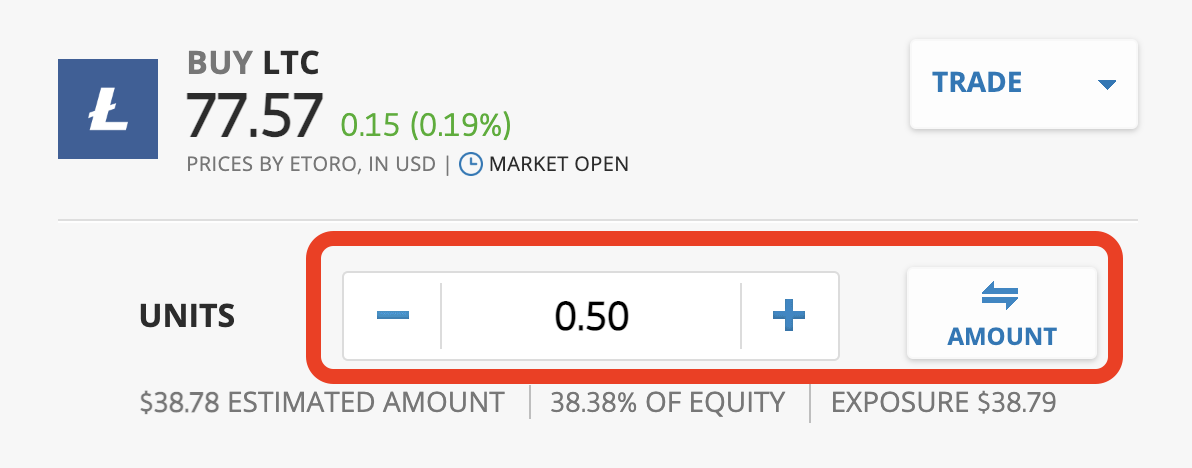Image resolution: width=1192 pixels, height=468 pixels.
Task: Increase units with the plus icon
Action: click(x=788, y=315)
